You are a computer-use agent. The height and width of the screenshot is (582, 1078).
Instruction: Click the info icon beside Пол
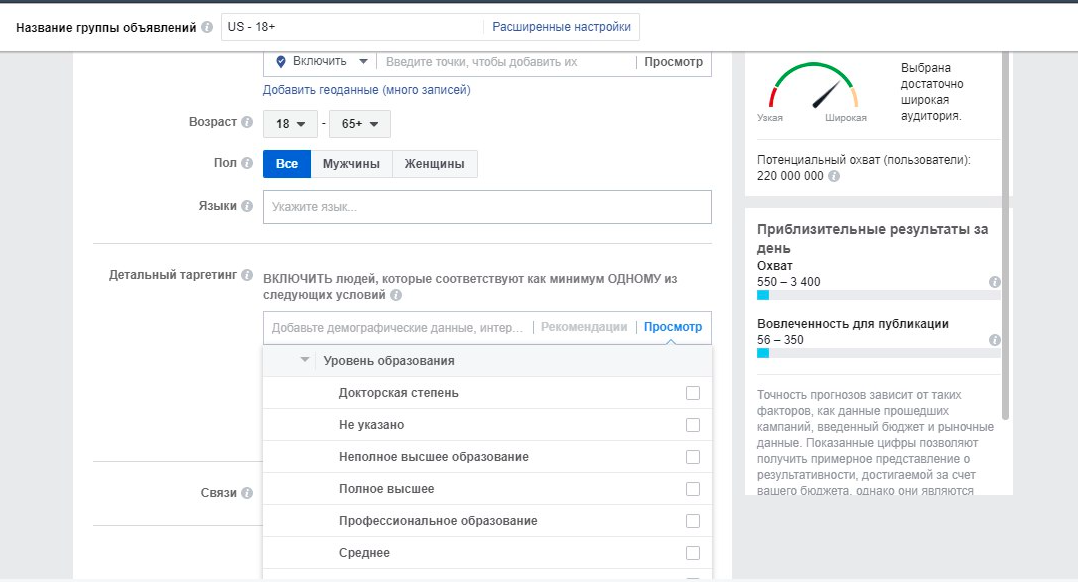[x=247, y=163]
